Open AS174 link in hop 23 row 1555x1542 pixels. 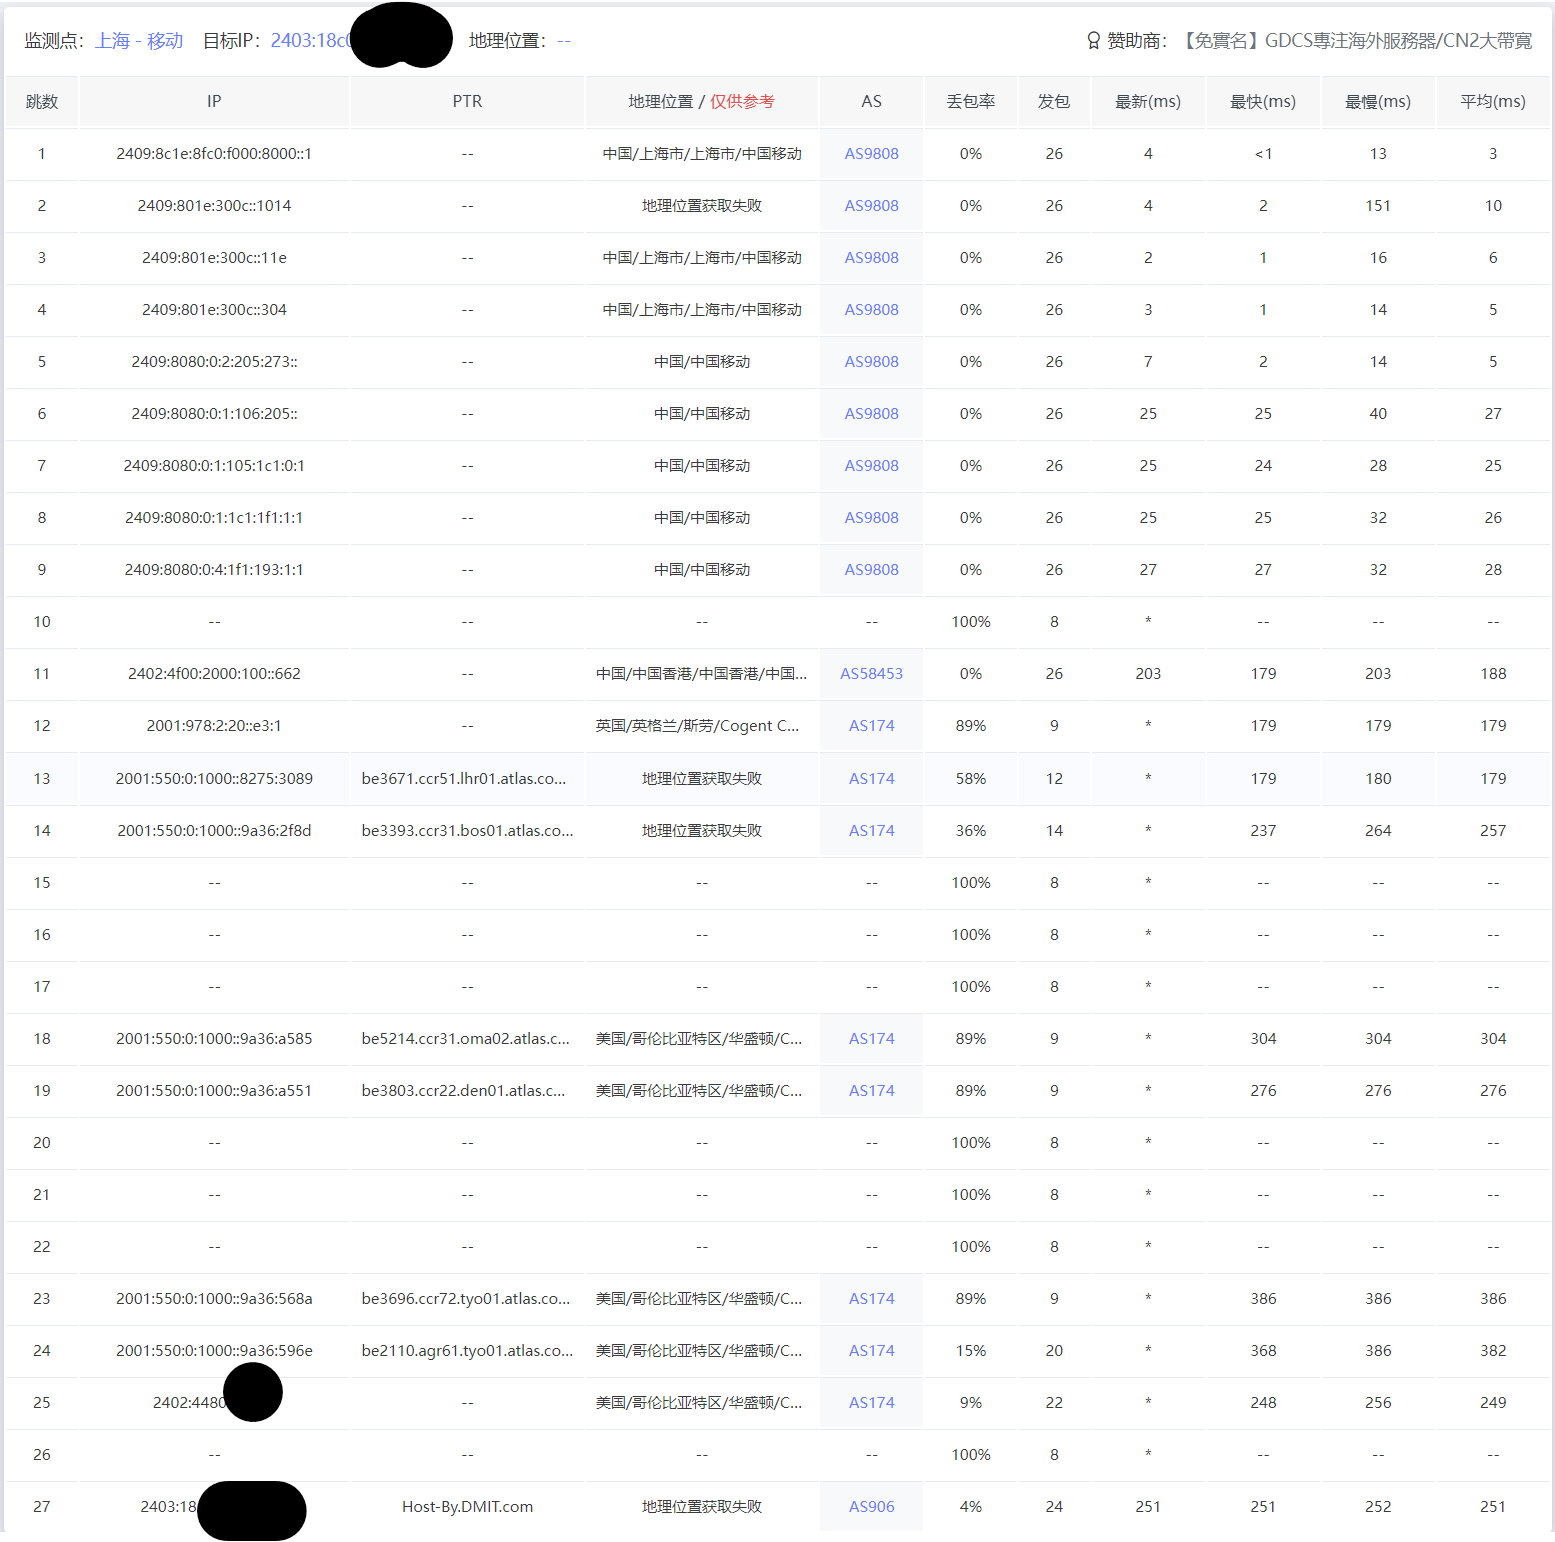click(x=871, y=1299)
